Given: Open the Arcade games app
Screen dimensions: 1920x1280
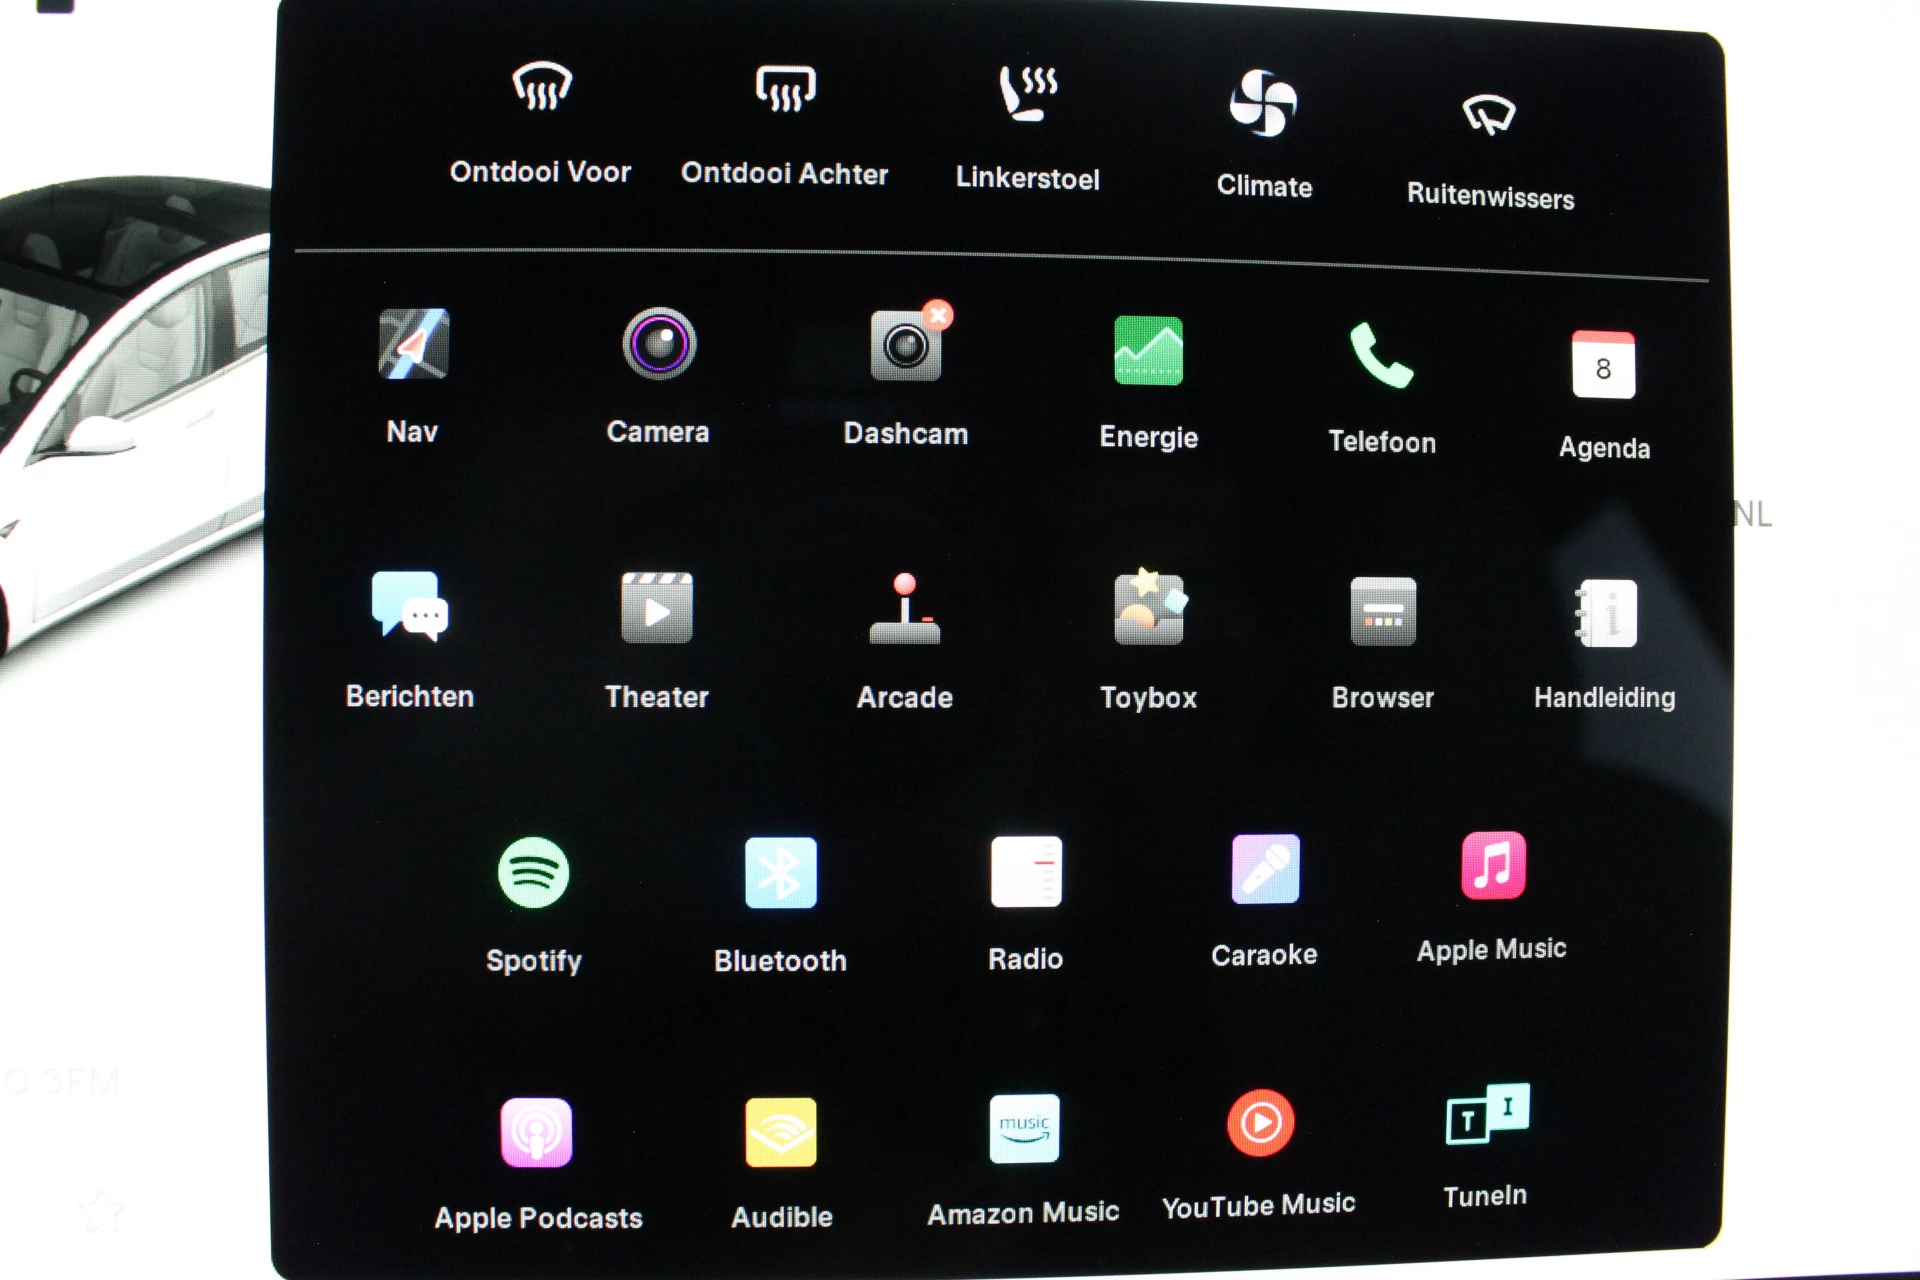Looking at the screenshot, I should (904, 609).
